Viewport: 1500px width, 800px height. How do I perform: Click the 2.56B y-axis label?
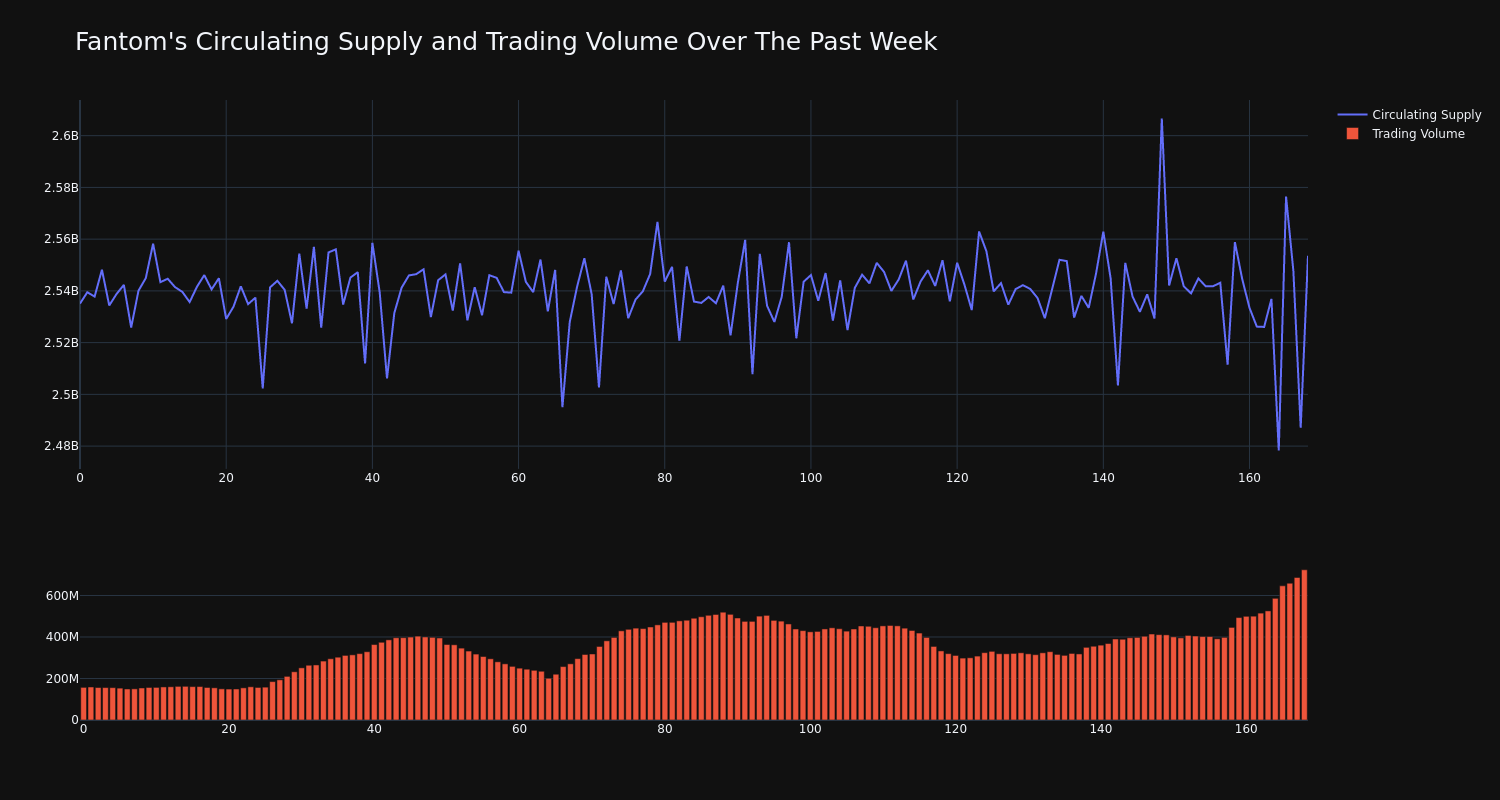pos(61,239)
